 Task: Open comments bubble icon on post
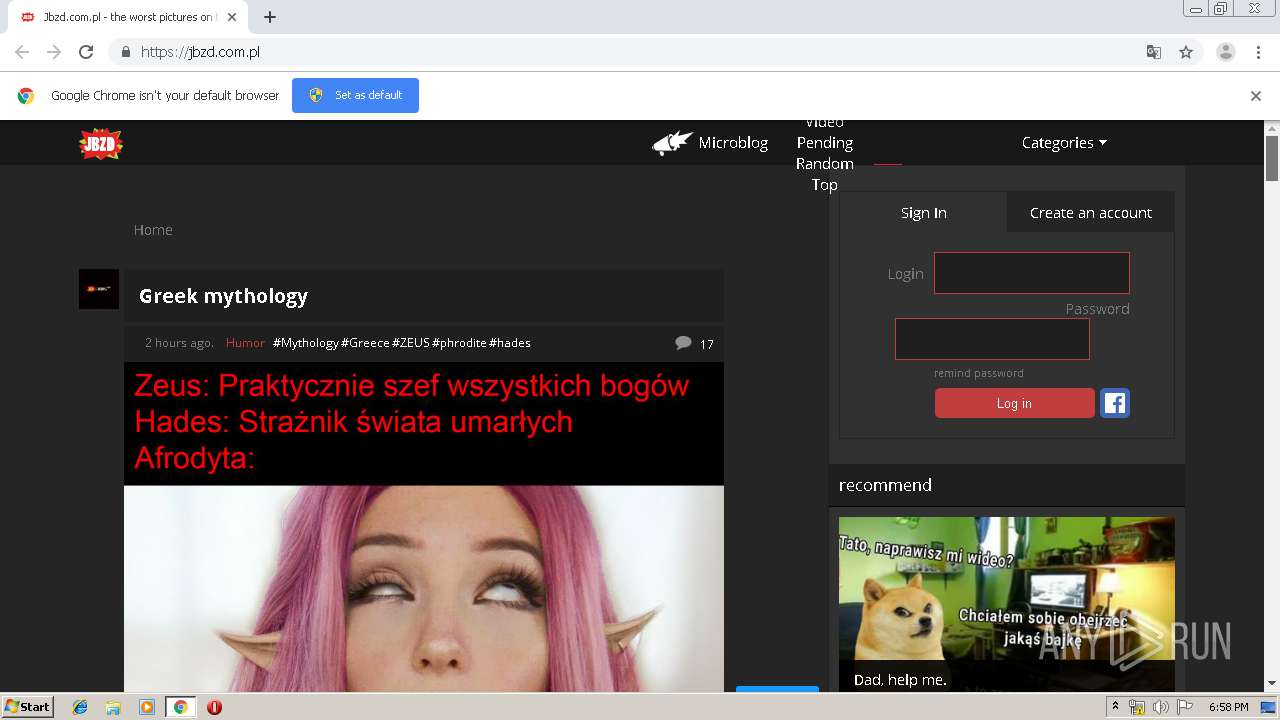(x=683, y=342)
